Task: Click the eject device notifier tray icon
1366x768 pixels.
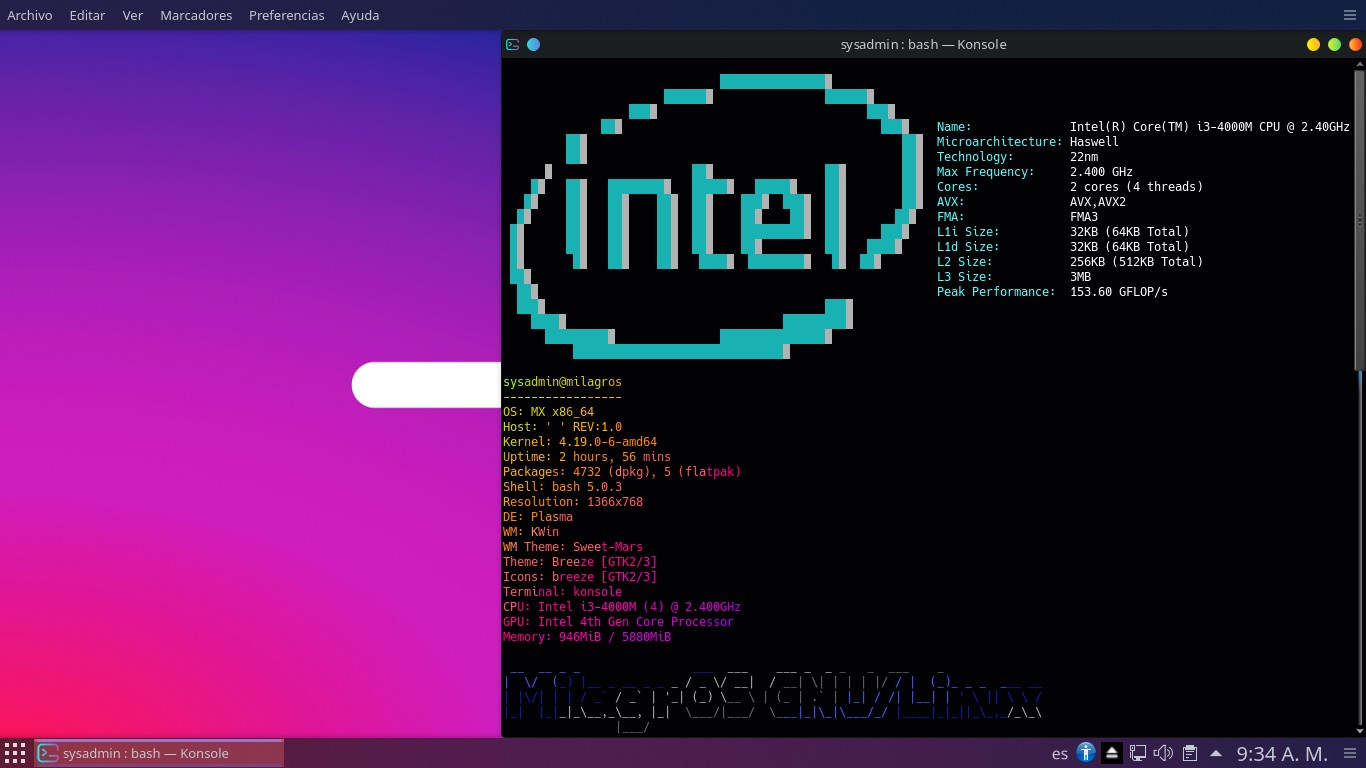Action: (x=1111, y=753)
